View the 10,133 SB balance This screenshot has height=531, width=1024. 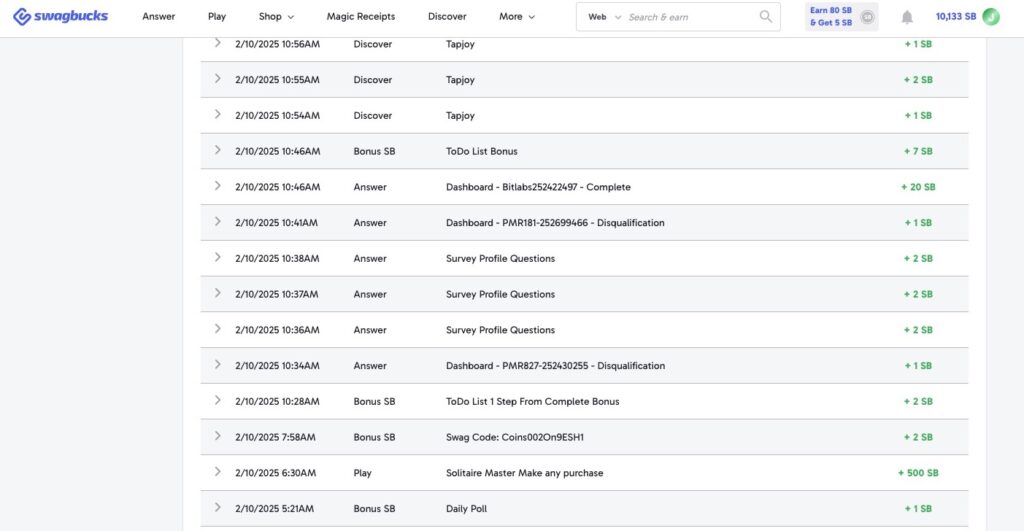pos(955,17)
